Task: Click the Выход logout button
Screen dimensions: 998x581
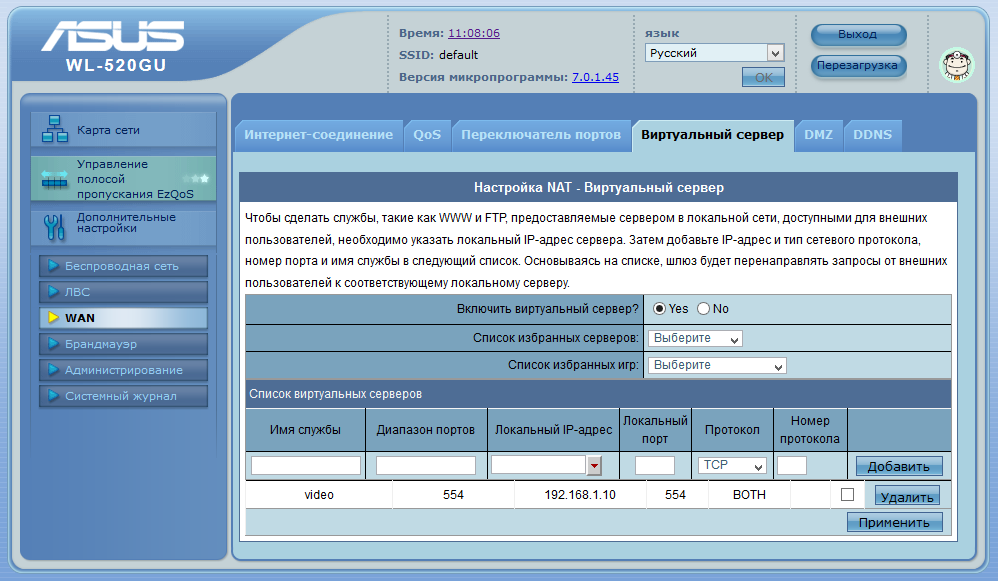Action: click(858, 34)
